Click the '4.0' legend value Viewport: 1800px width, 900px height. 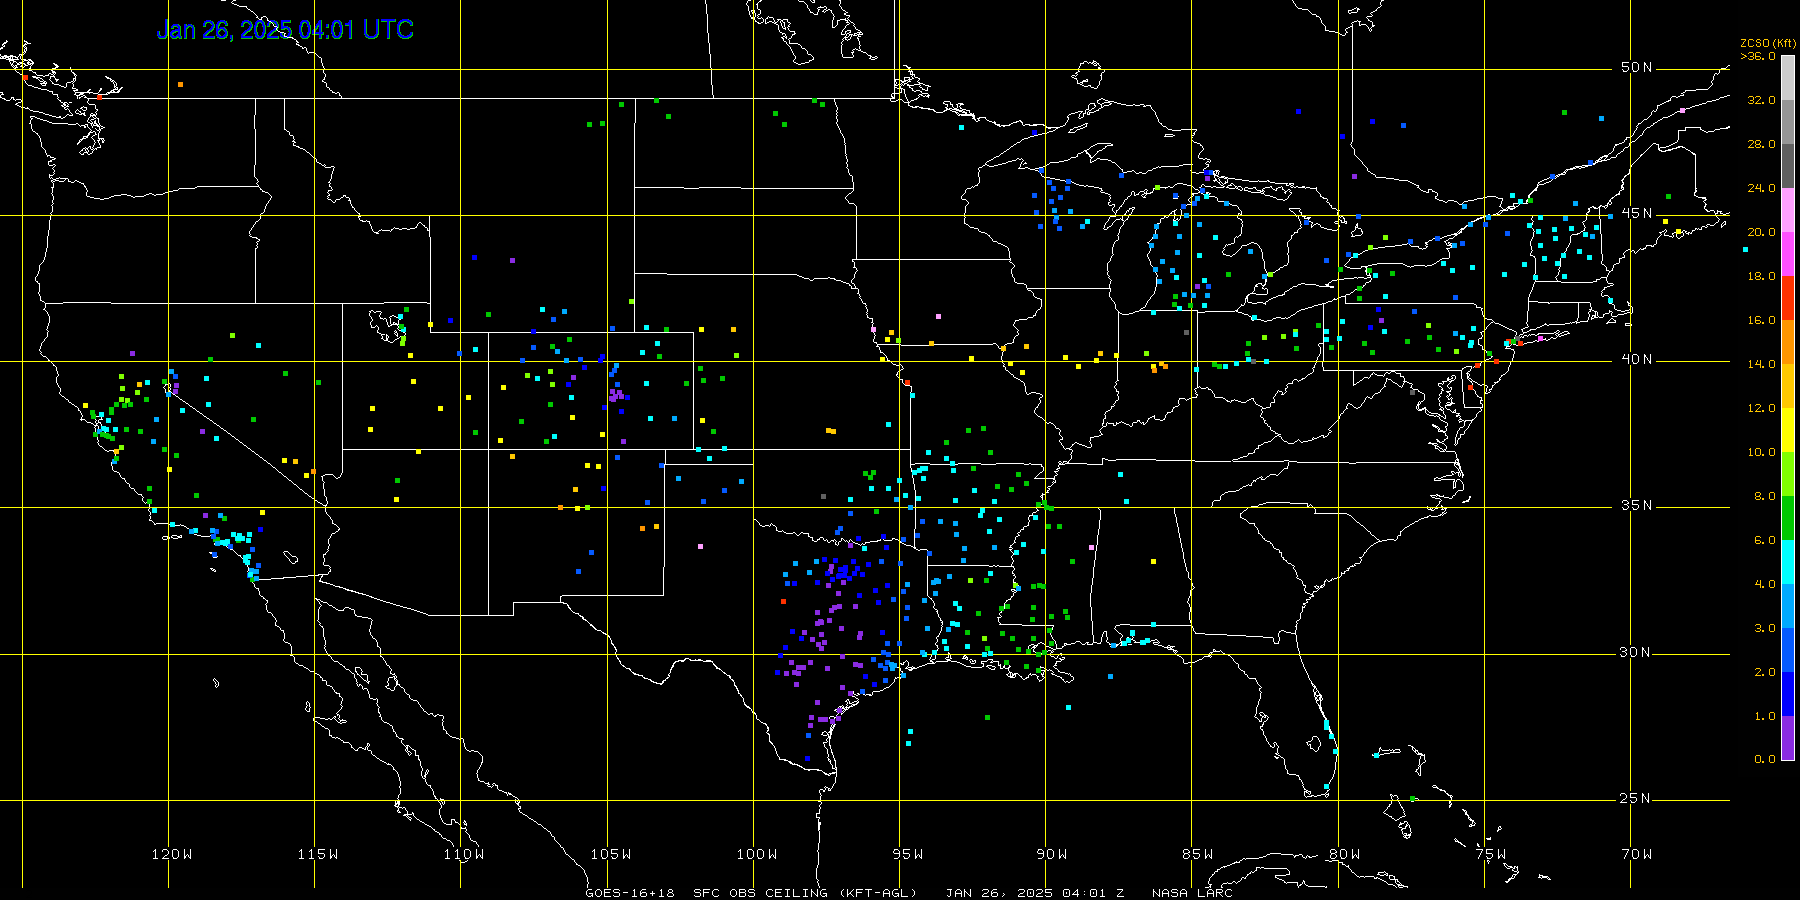pyautogui.click(x=1765, y=584)
